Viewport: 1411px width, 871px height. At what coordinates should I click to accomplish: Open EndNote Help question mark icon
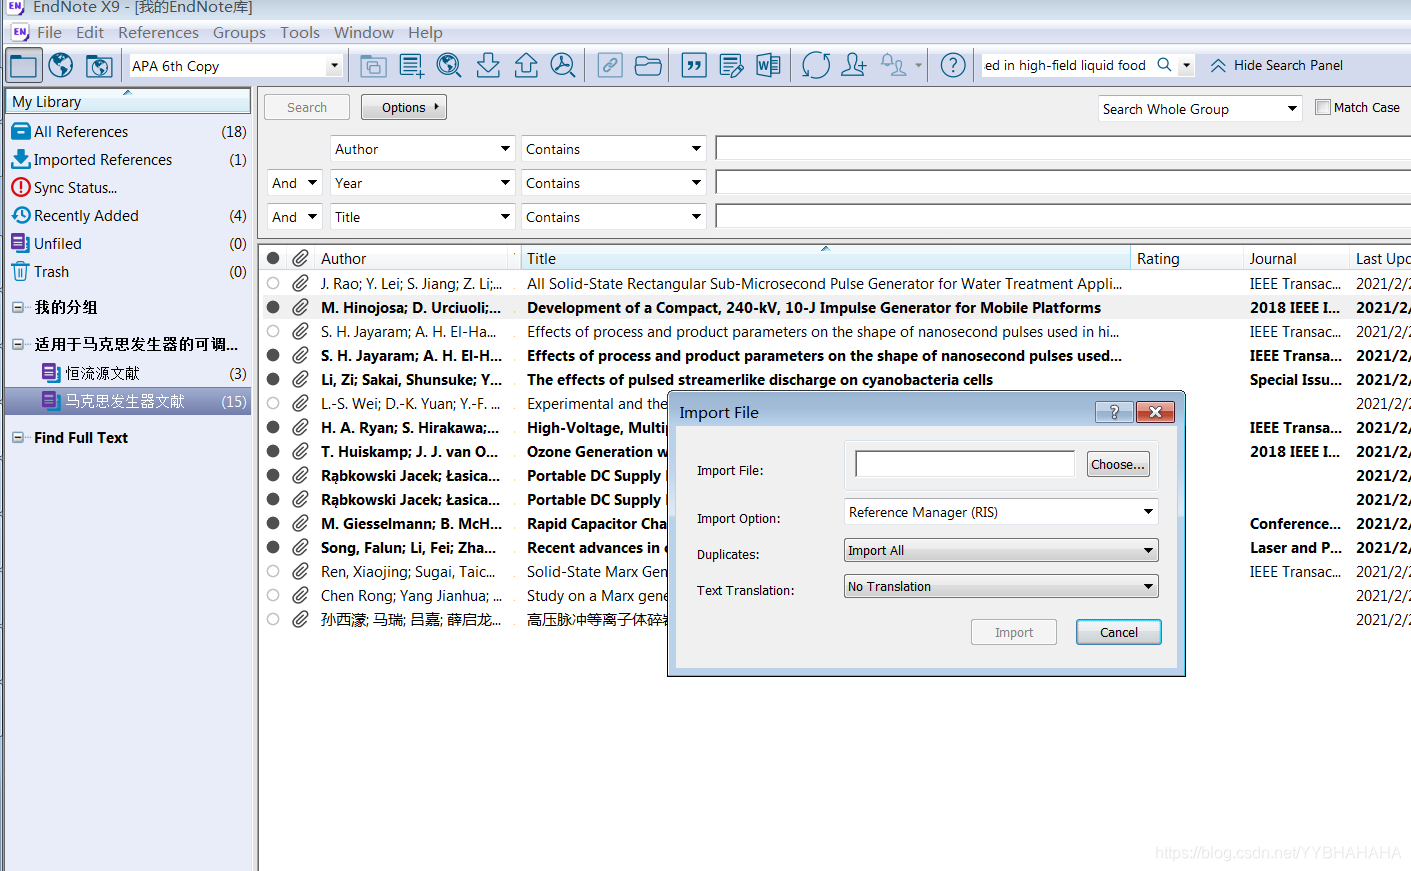pyautogui.click(x=954, y=66)
